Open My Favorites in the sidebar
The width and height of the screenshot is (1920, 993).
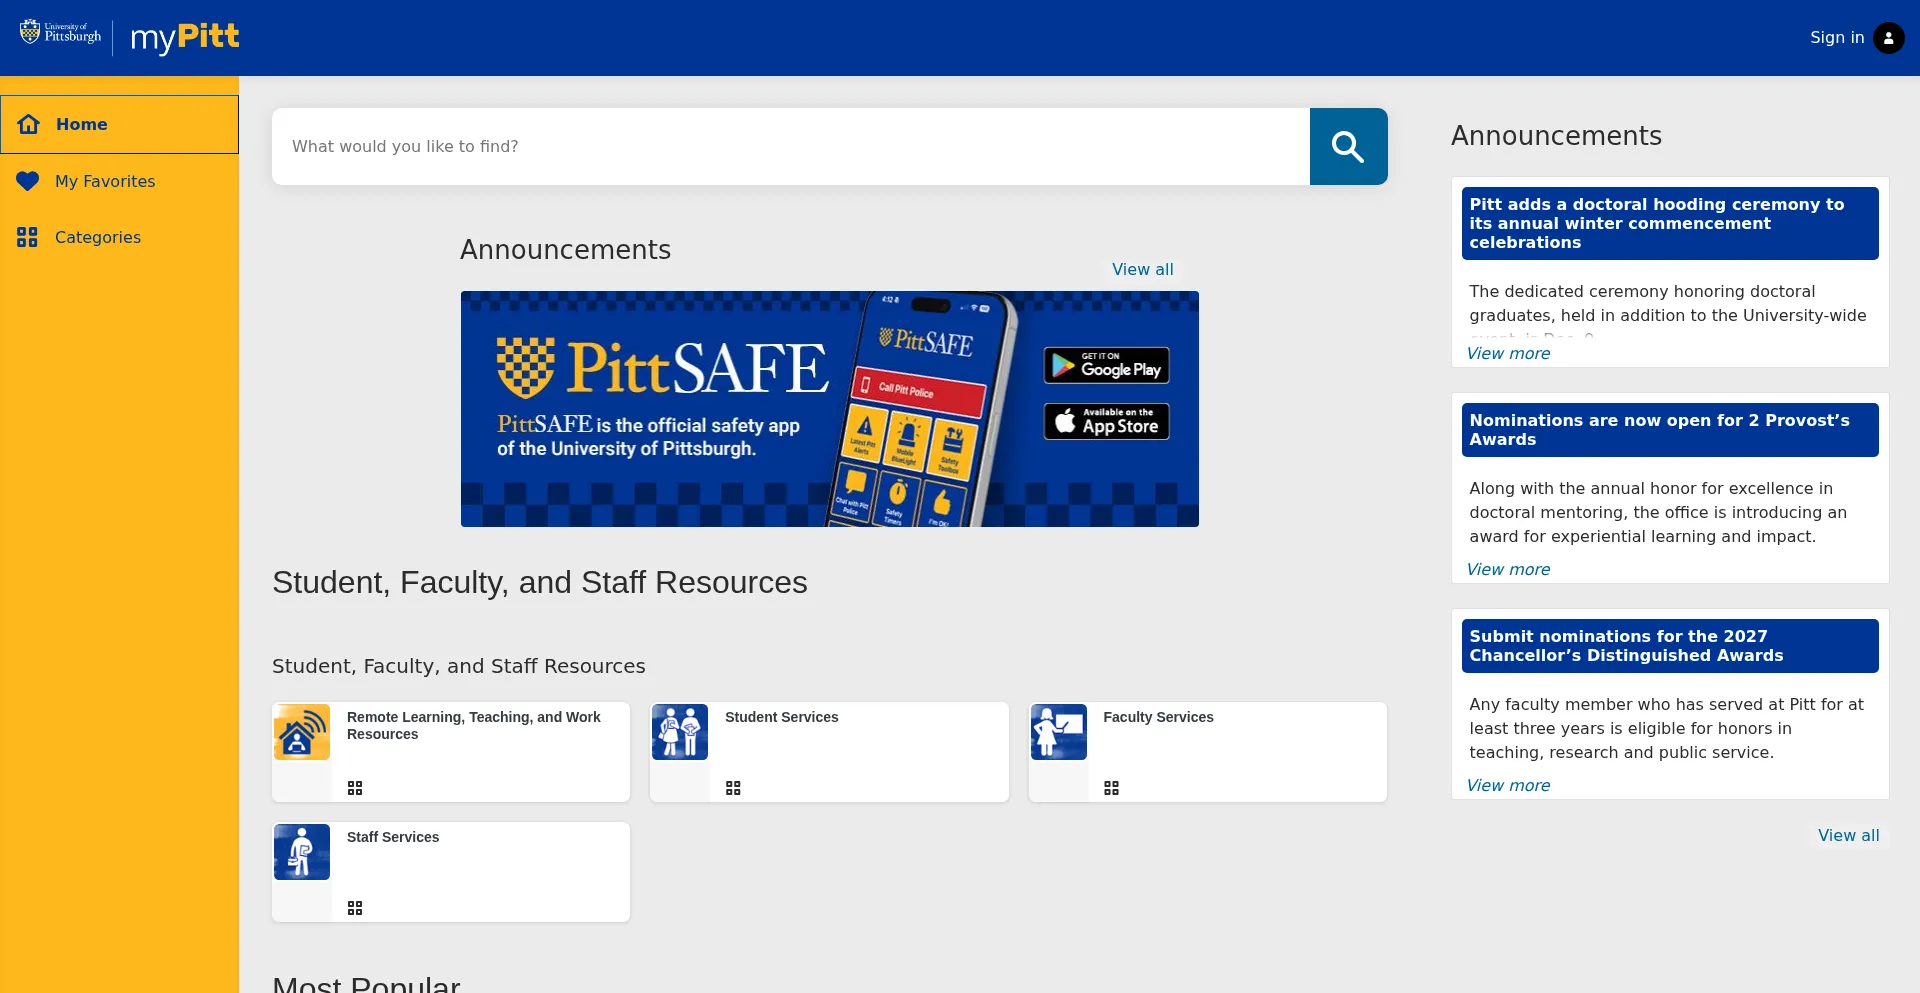[x=119, y=181]
